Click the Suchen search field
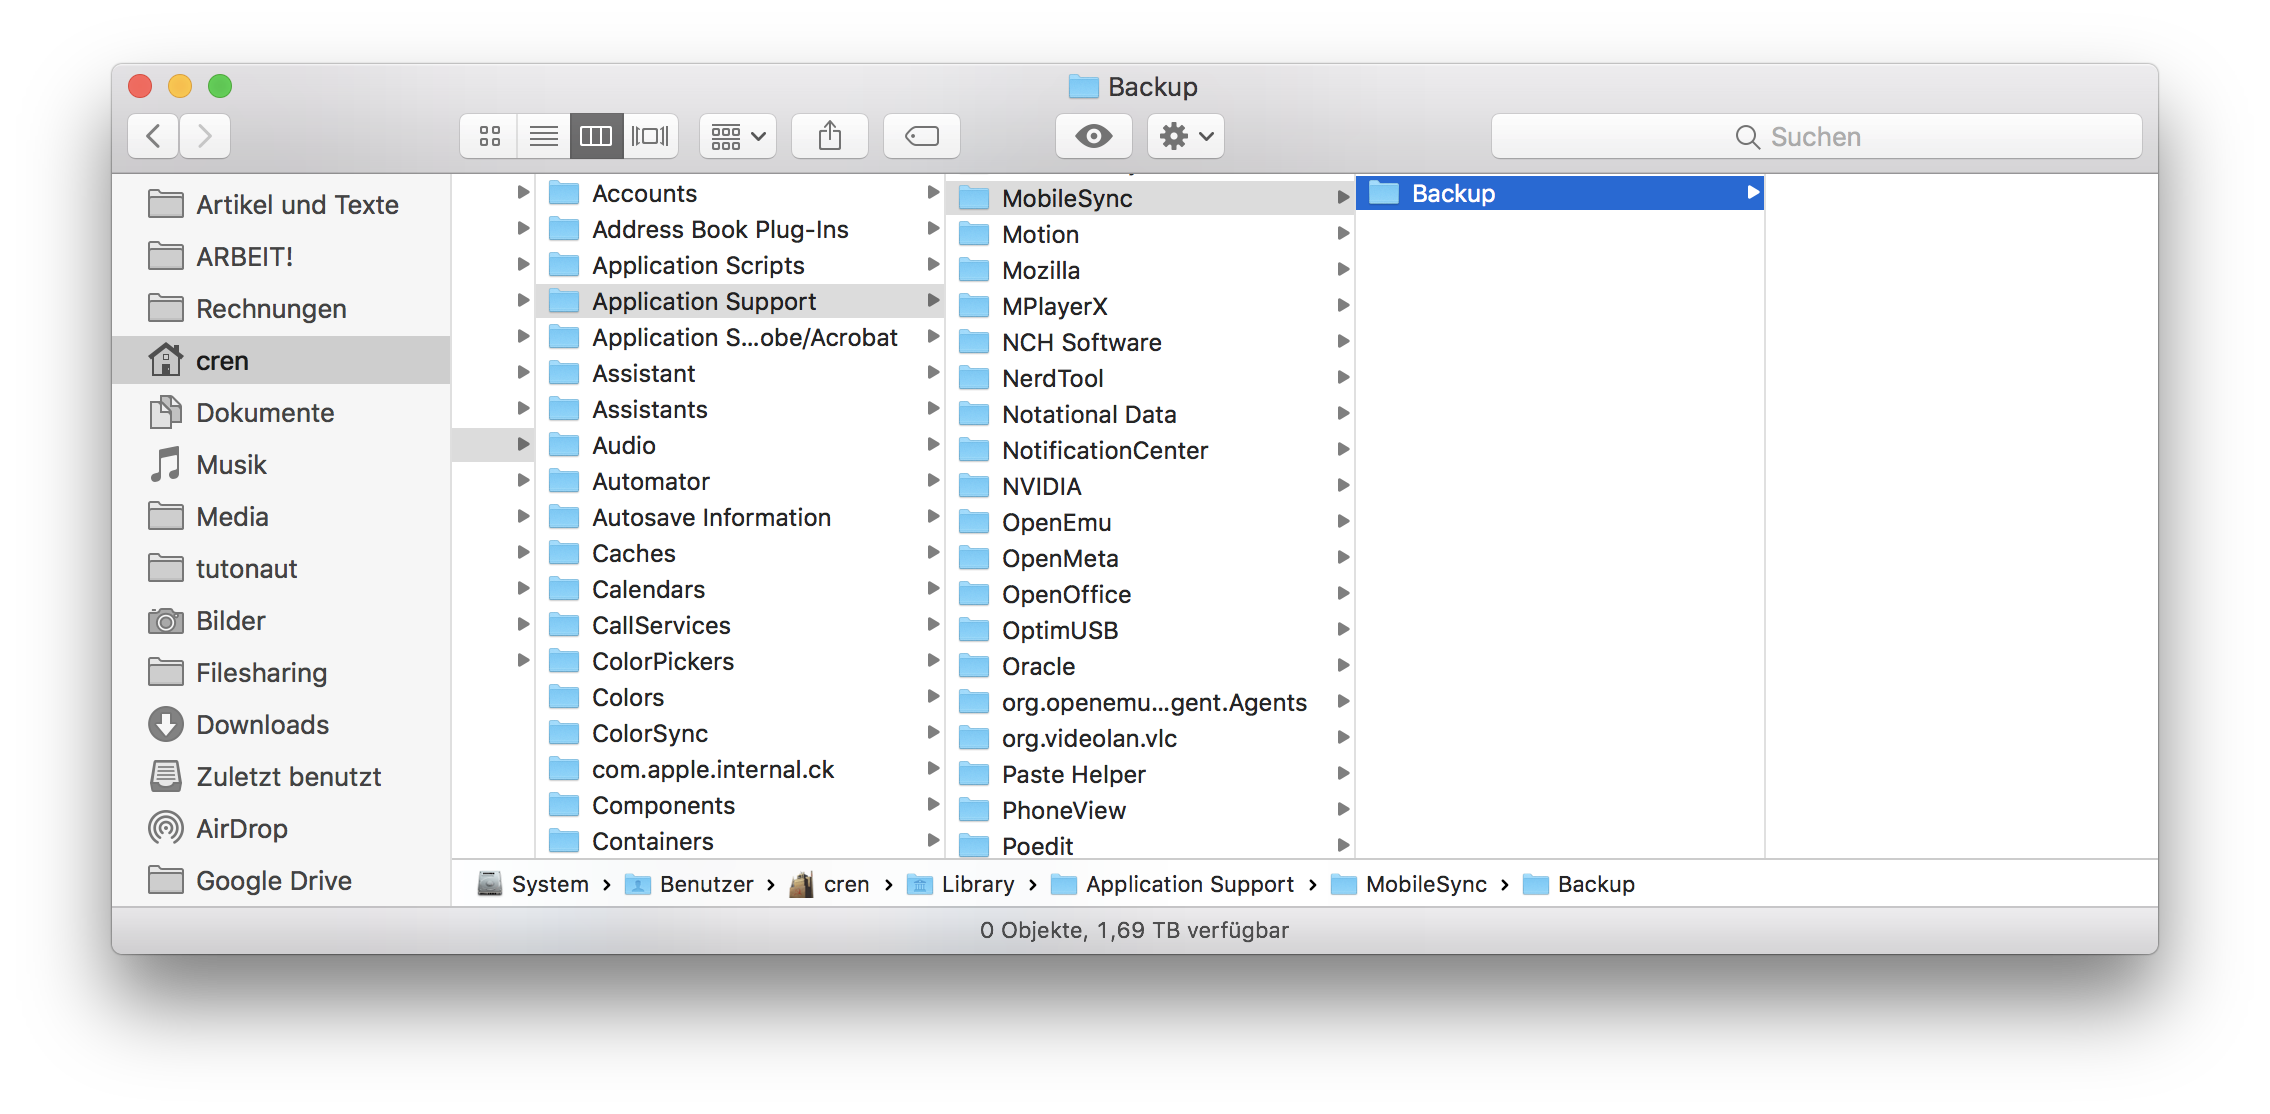This screenshot has width=2270, height=1114. tap(1815, 136)
